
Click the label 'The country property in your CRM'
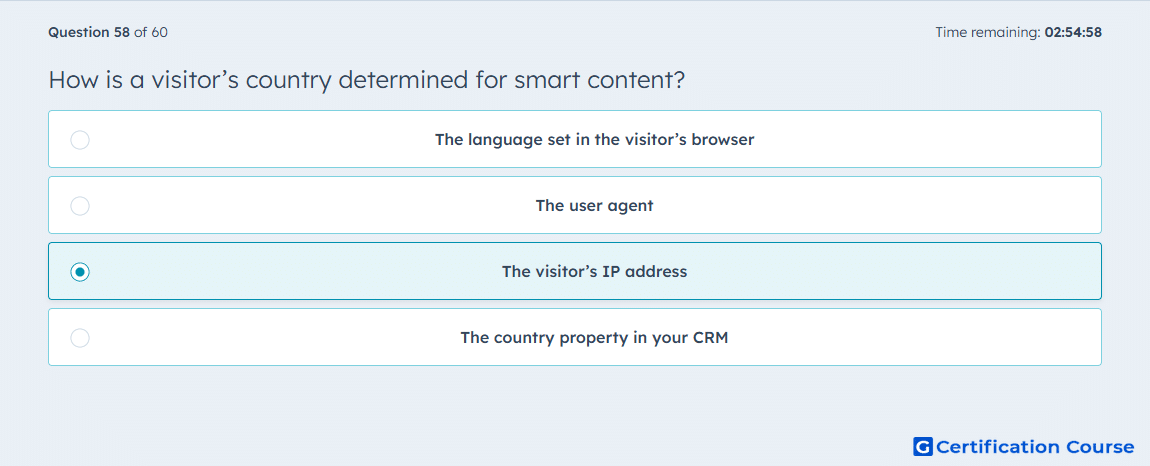click(x=595, y=338)
